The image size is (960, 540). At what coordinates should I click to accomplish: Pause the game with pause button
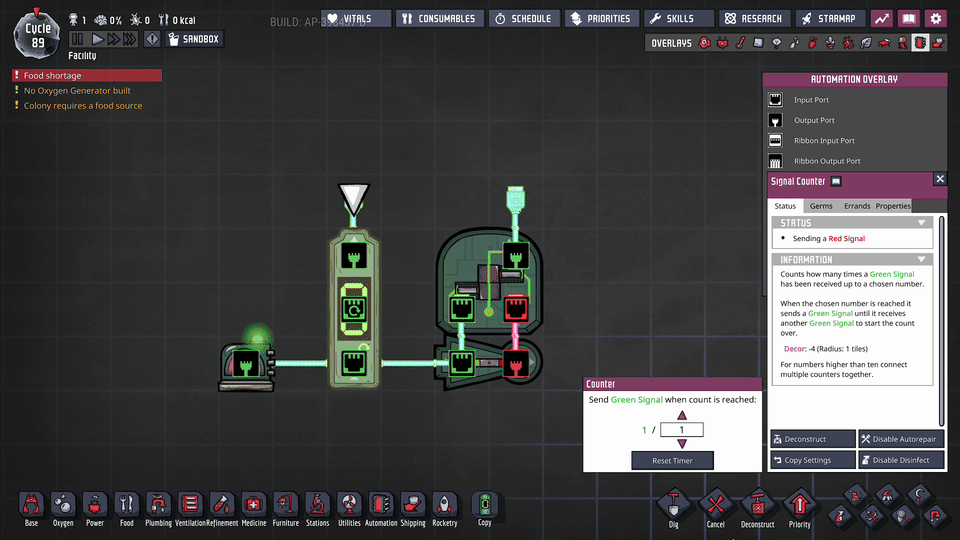coord(78,39)
